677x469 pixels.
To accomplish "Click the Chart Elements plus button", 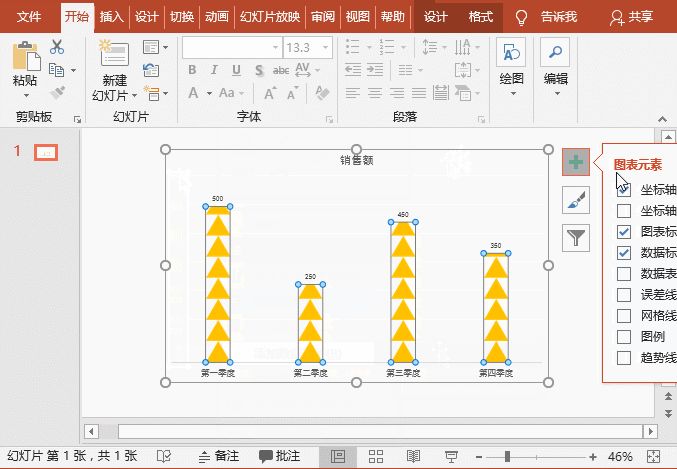I will [x=576, y=162].
